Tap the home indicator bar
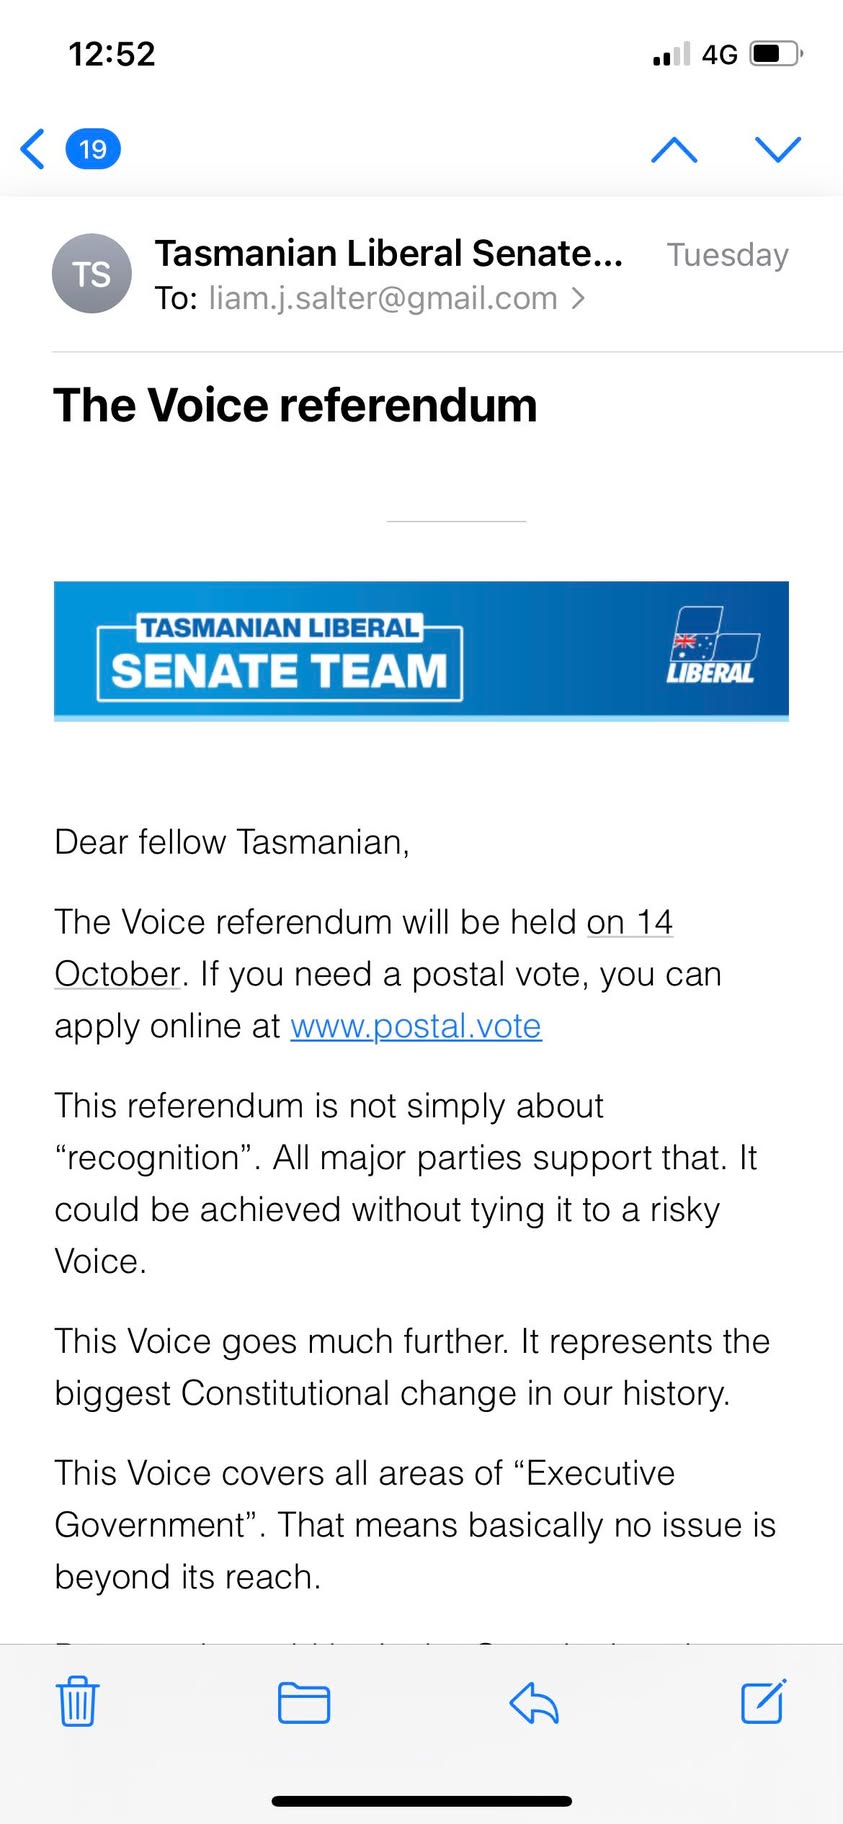 click(422, 1801)
